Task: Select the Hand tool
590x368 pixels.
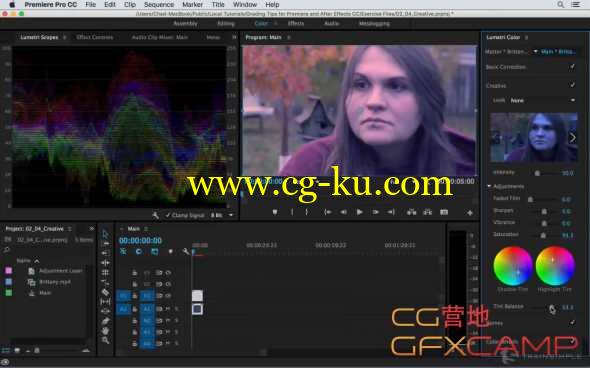Action: point(105,331)
